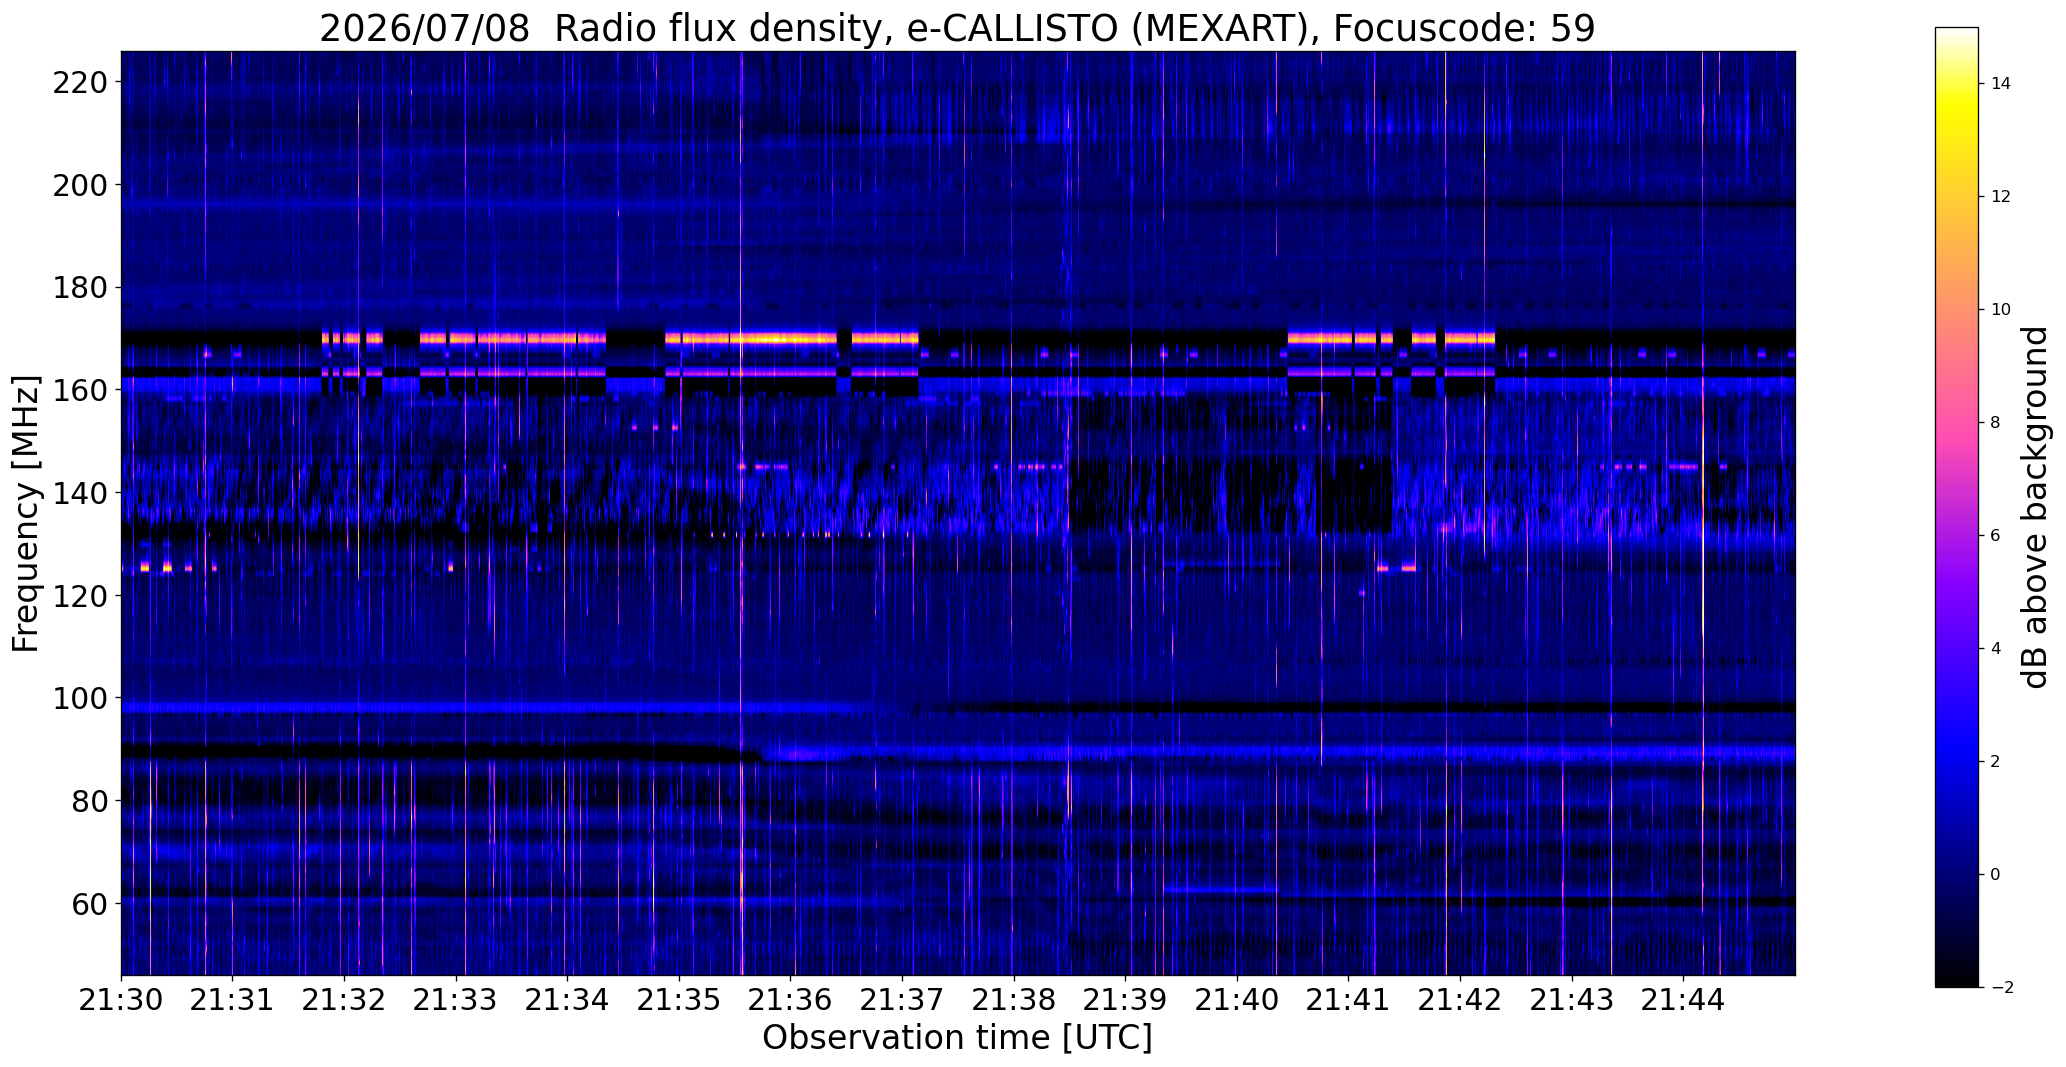Click the colorbar at the 0 dB mark
Image resolution: width=2066 pixels, height=1067 pixels.
point(1956,874)
